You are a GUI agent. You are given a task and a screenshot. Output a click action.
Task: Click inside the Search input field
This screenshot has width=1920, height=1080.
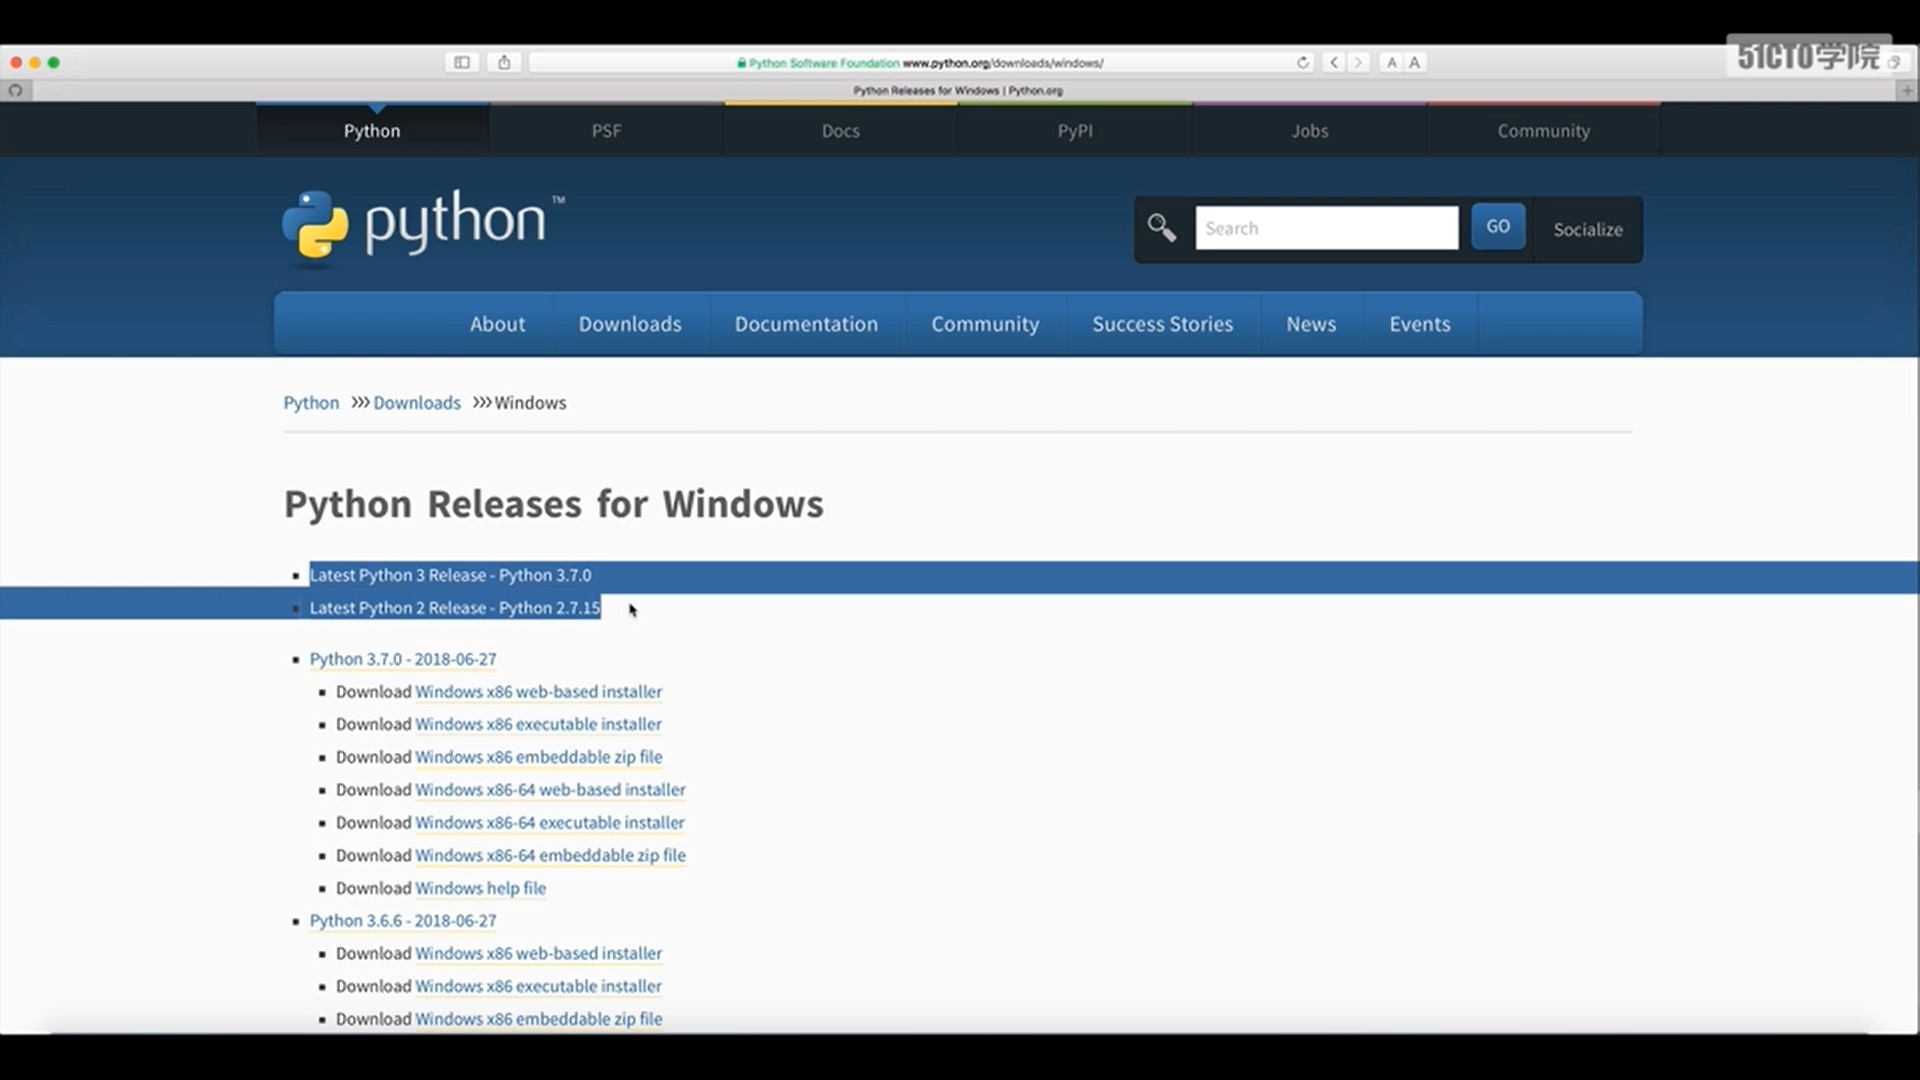coord(1326,227)
